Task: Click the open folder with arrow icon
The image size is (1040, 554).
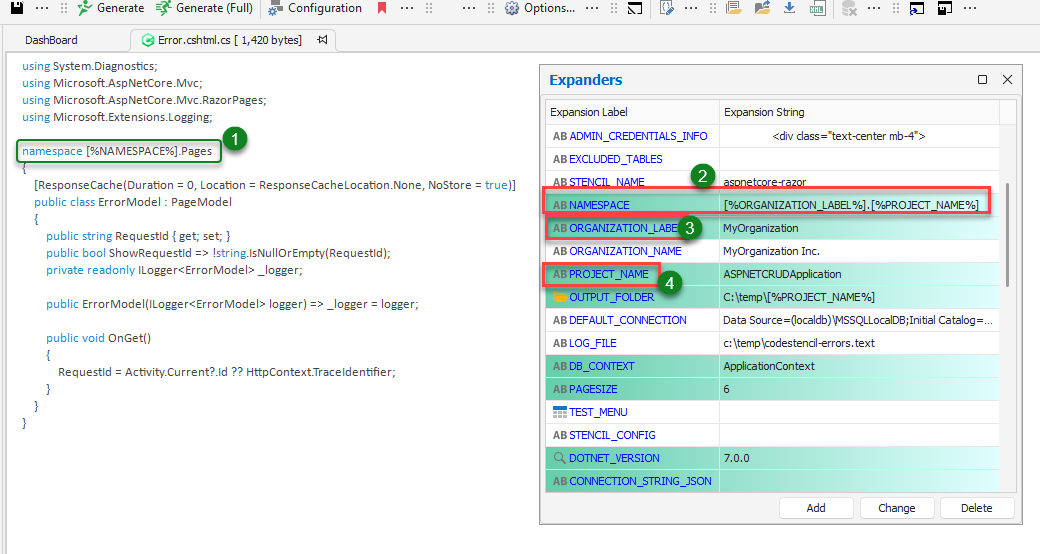Action: (762, 8)
